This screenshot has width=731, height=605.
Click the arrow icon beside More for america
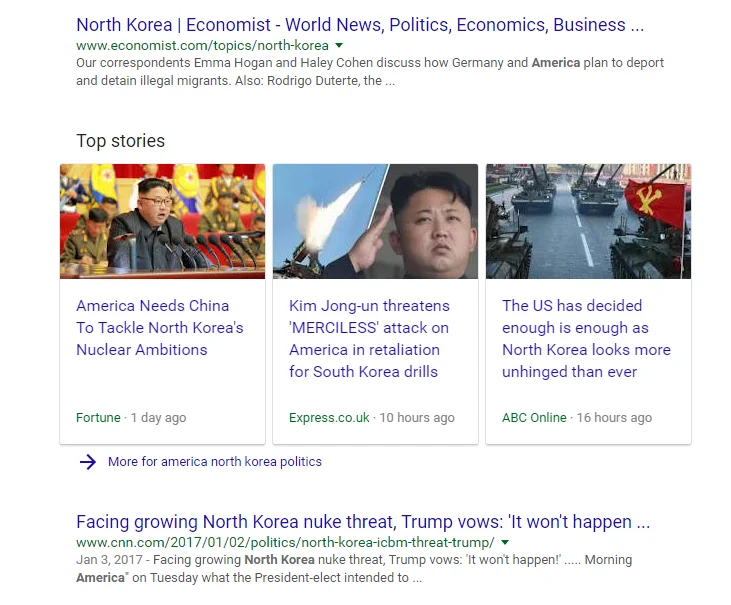88,462
